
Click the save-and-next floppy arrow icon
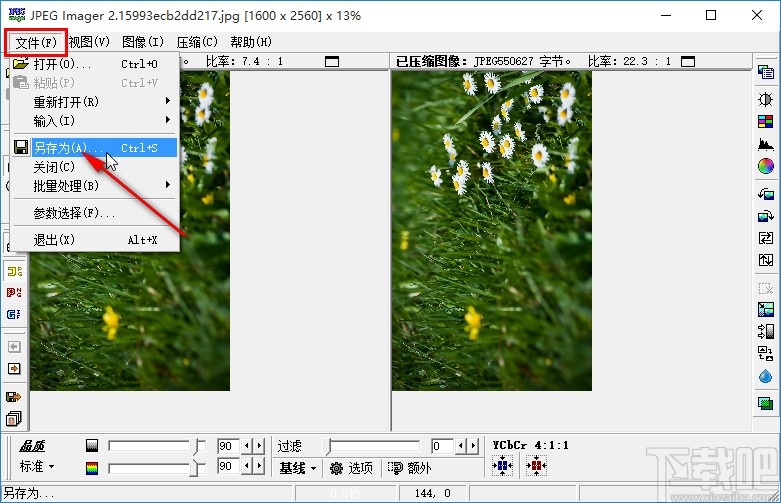click(x=14, y=397)
